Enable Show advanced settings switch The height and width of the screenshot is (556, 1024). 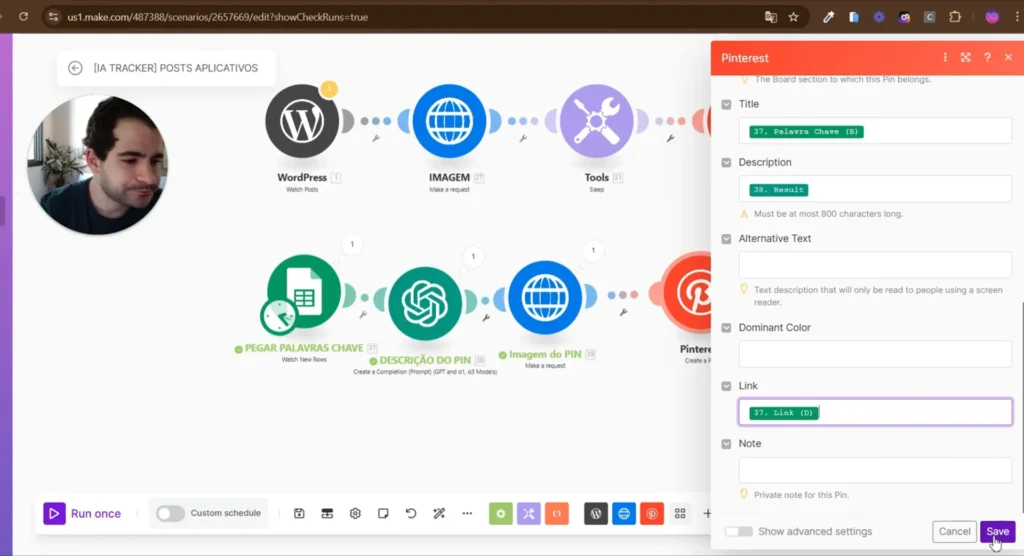click(x=739, y=532)
